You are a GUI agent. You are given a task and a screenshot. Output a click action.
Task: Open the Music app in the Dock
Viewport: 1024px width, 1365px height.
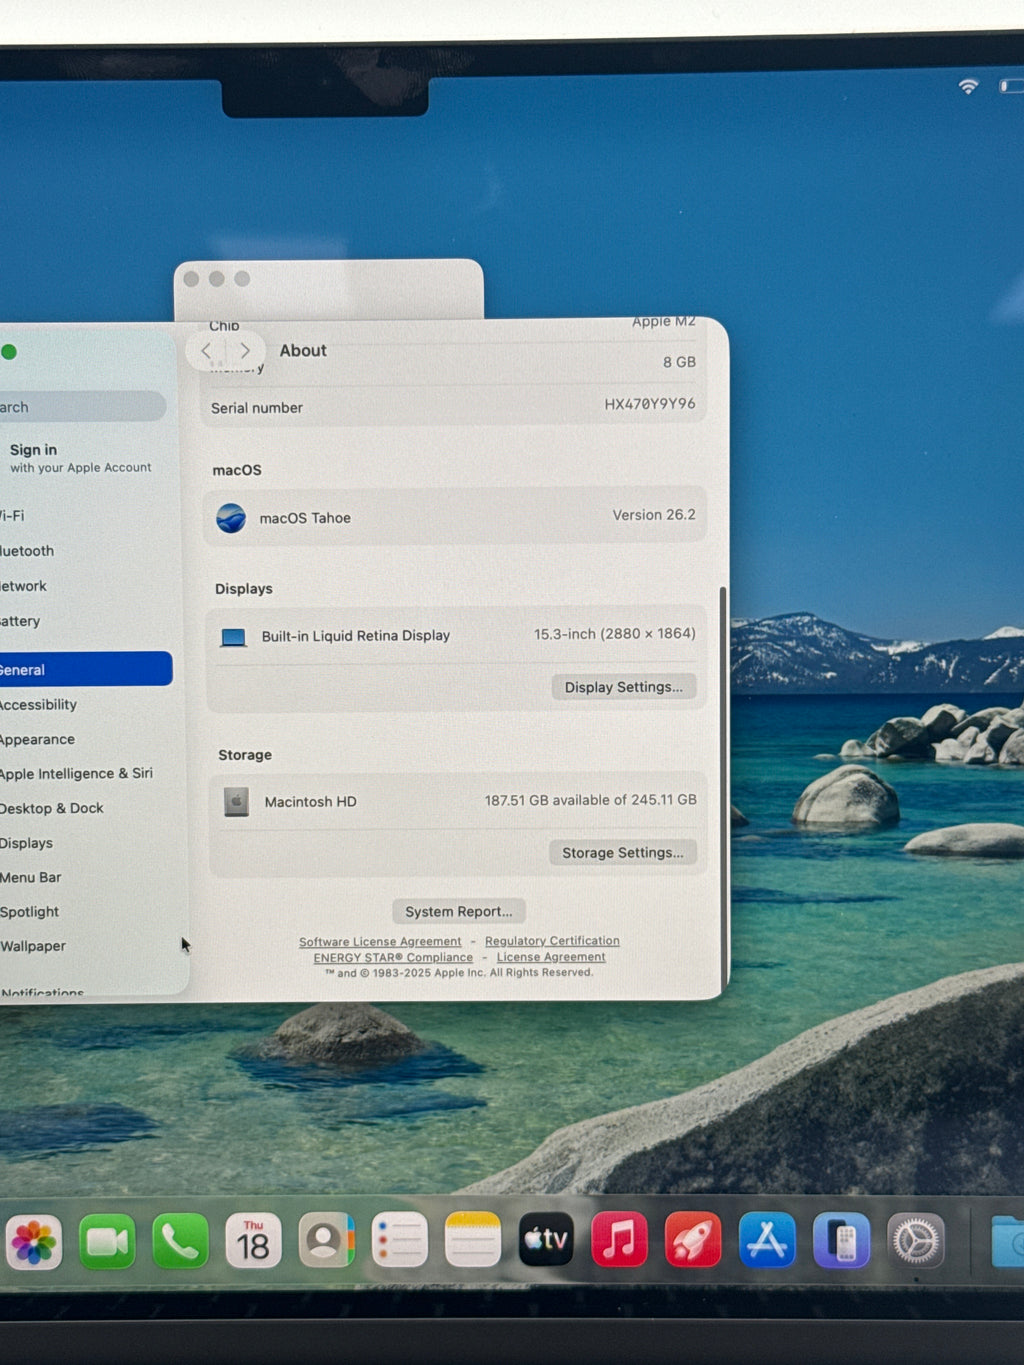(x=619, y=1240)
